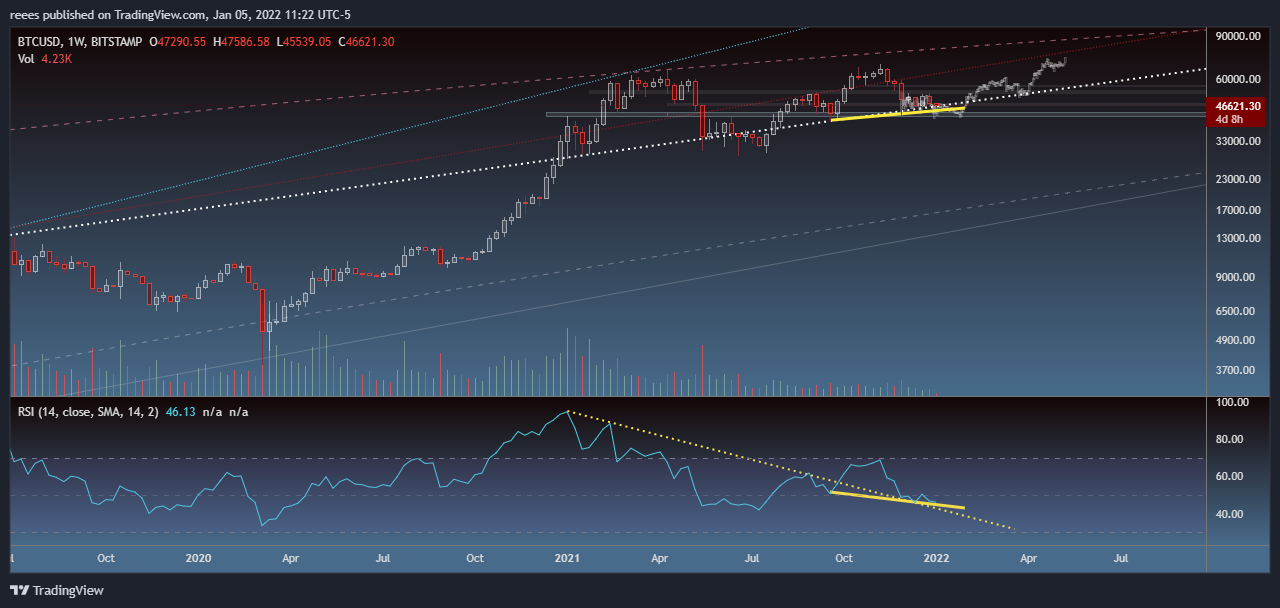Select the solid yellow trendline on the RSI pane

tap(897, 500)
